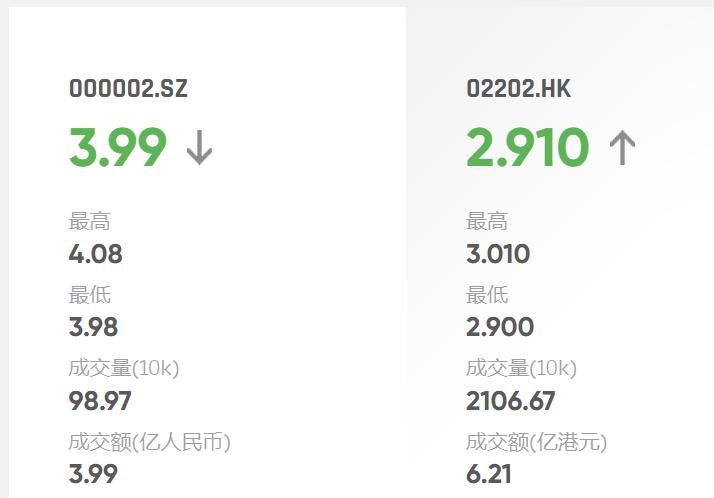The width and height of the screenshot is (714, 498).
Task: Click the 成交额(亿港元) label
Action: click(536, 442)
